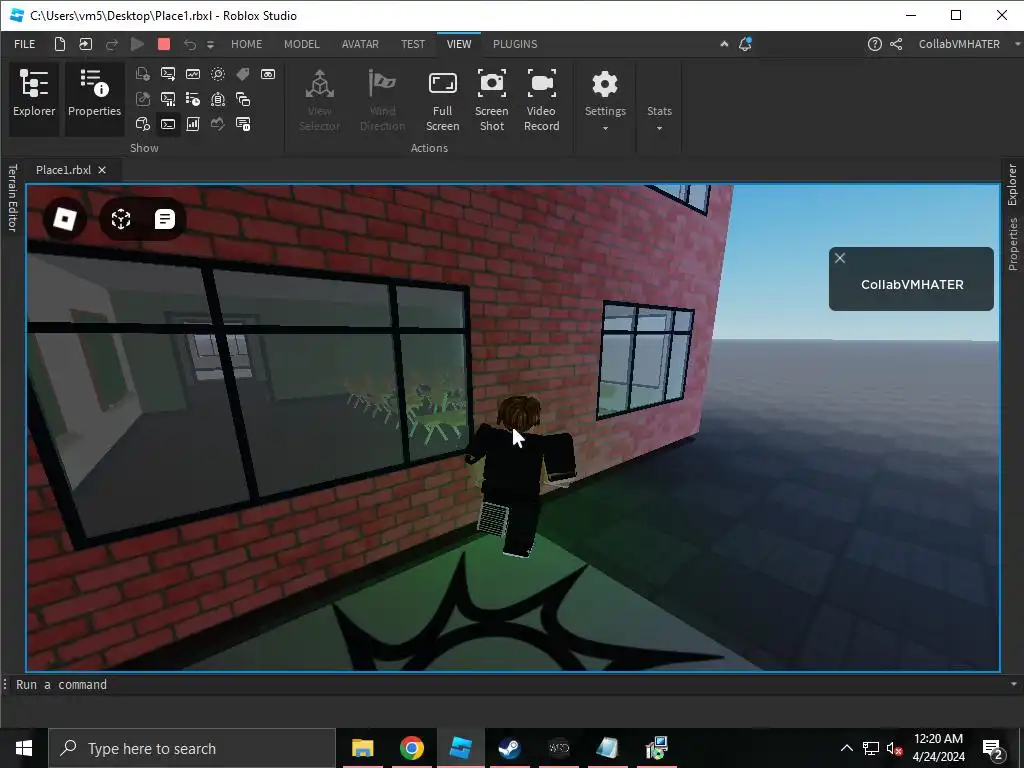Image resolution: width=1024 pixels, height=768 pixels.
Task: Open the Properties docked side tab
Action: [x=1012, y=244]
